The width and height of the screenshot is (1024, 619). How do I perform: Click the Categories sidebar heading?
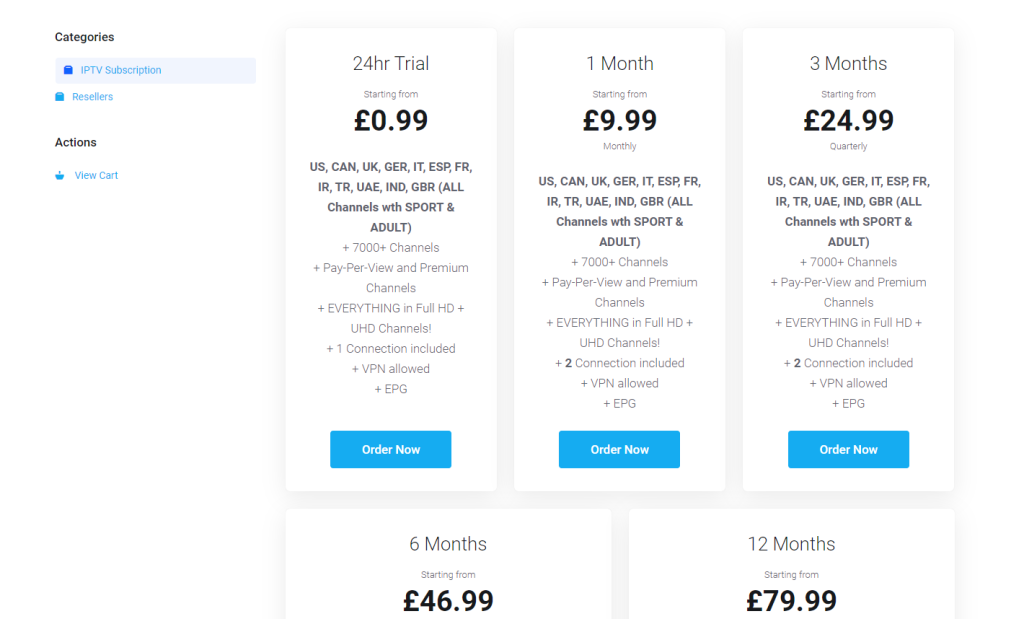84,37
